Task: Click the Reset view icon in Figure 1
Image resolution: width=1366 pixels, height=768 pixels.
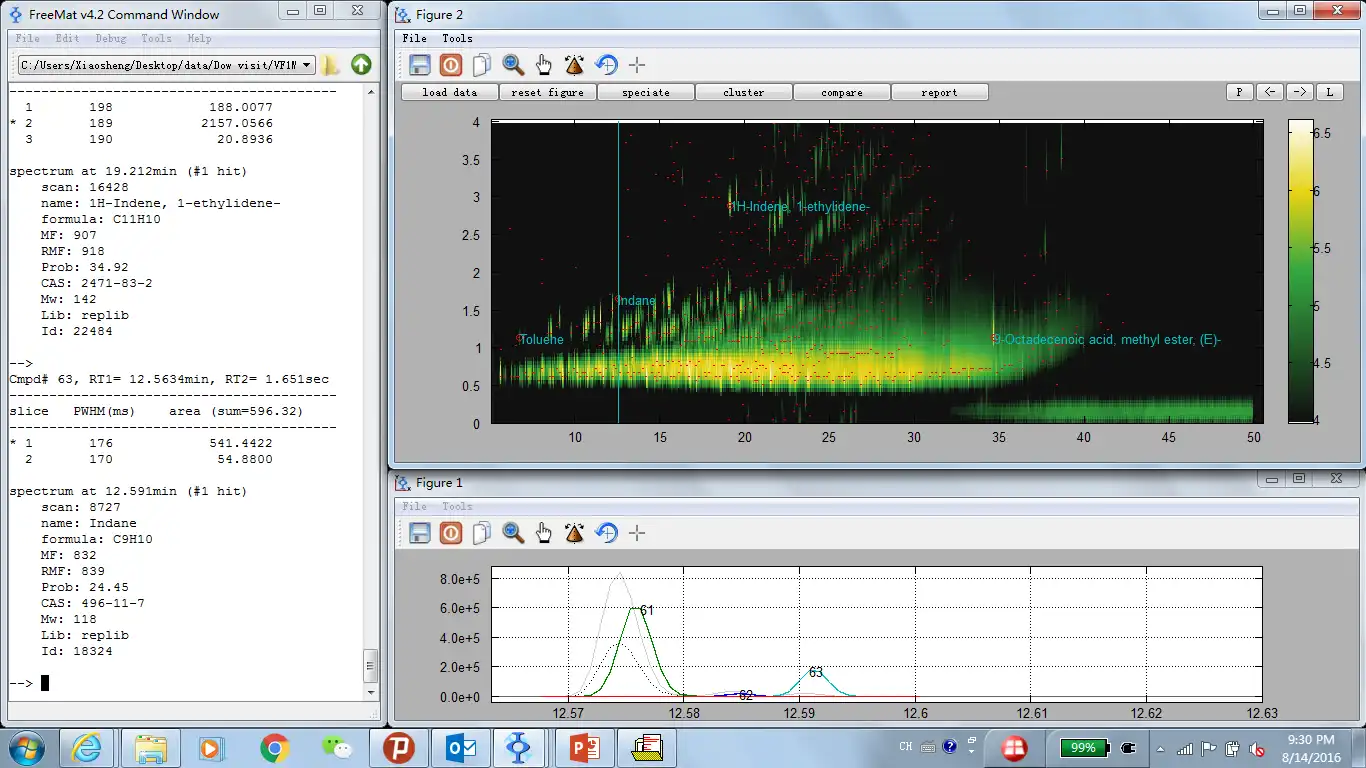Action: click(x=606, y=533)
